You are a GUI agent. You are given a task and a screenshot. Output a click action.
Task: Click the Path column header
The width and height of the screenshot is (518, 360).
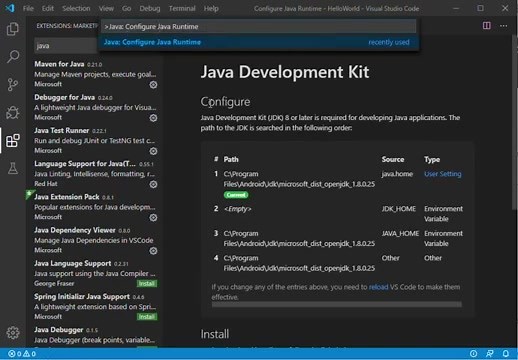pos(231,159)
